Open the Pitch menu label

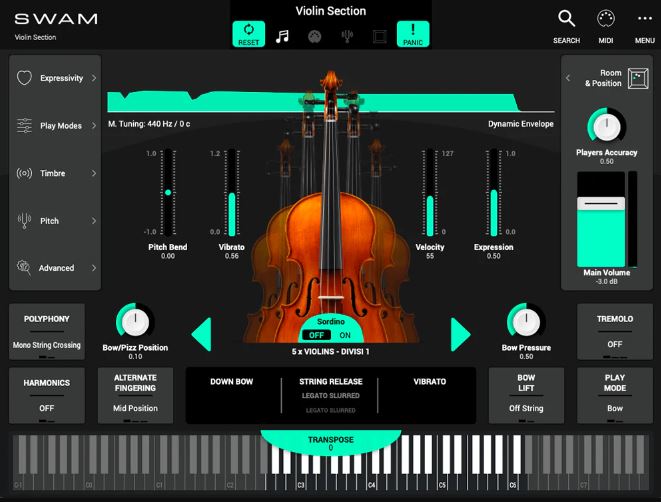[49, 220]
